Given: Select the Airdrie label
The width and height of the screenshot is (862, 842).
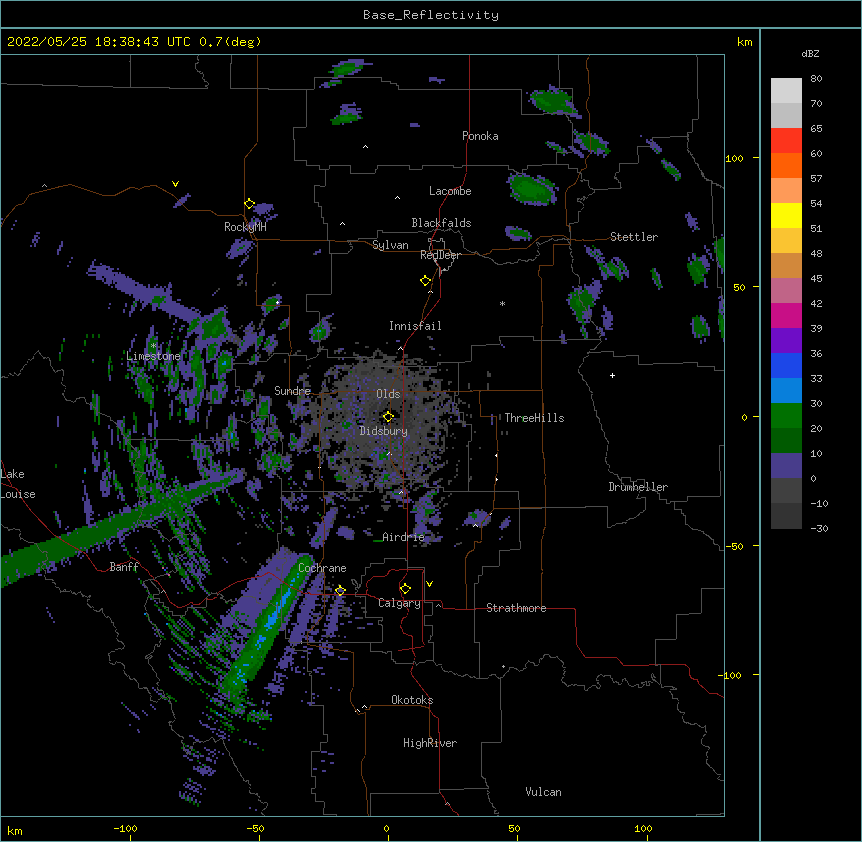Looking at the screenshot, I should coord(404,537).
